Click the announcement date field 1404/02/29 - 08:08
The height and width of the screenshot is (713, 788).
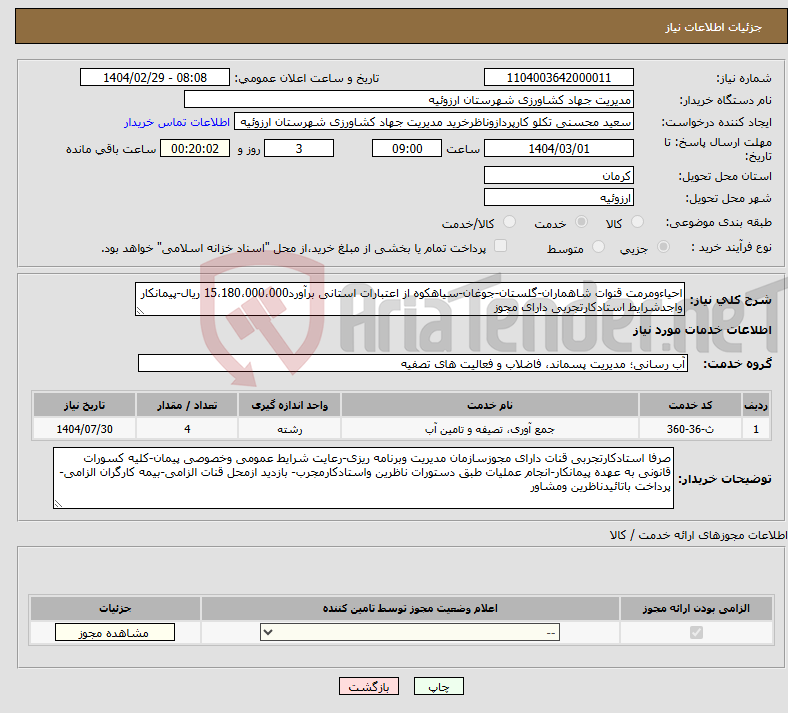click(x=155, y=77)
